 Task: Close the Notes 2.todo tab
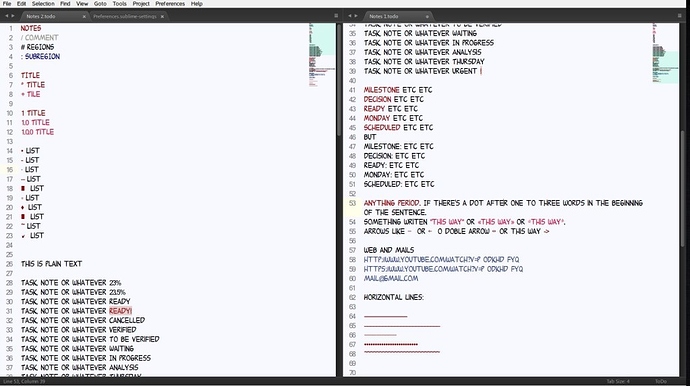84,16
